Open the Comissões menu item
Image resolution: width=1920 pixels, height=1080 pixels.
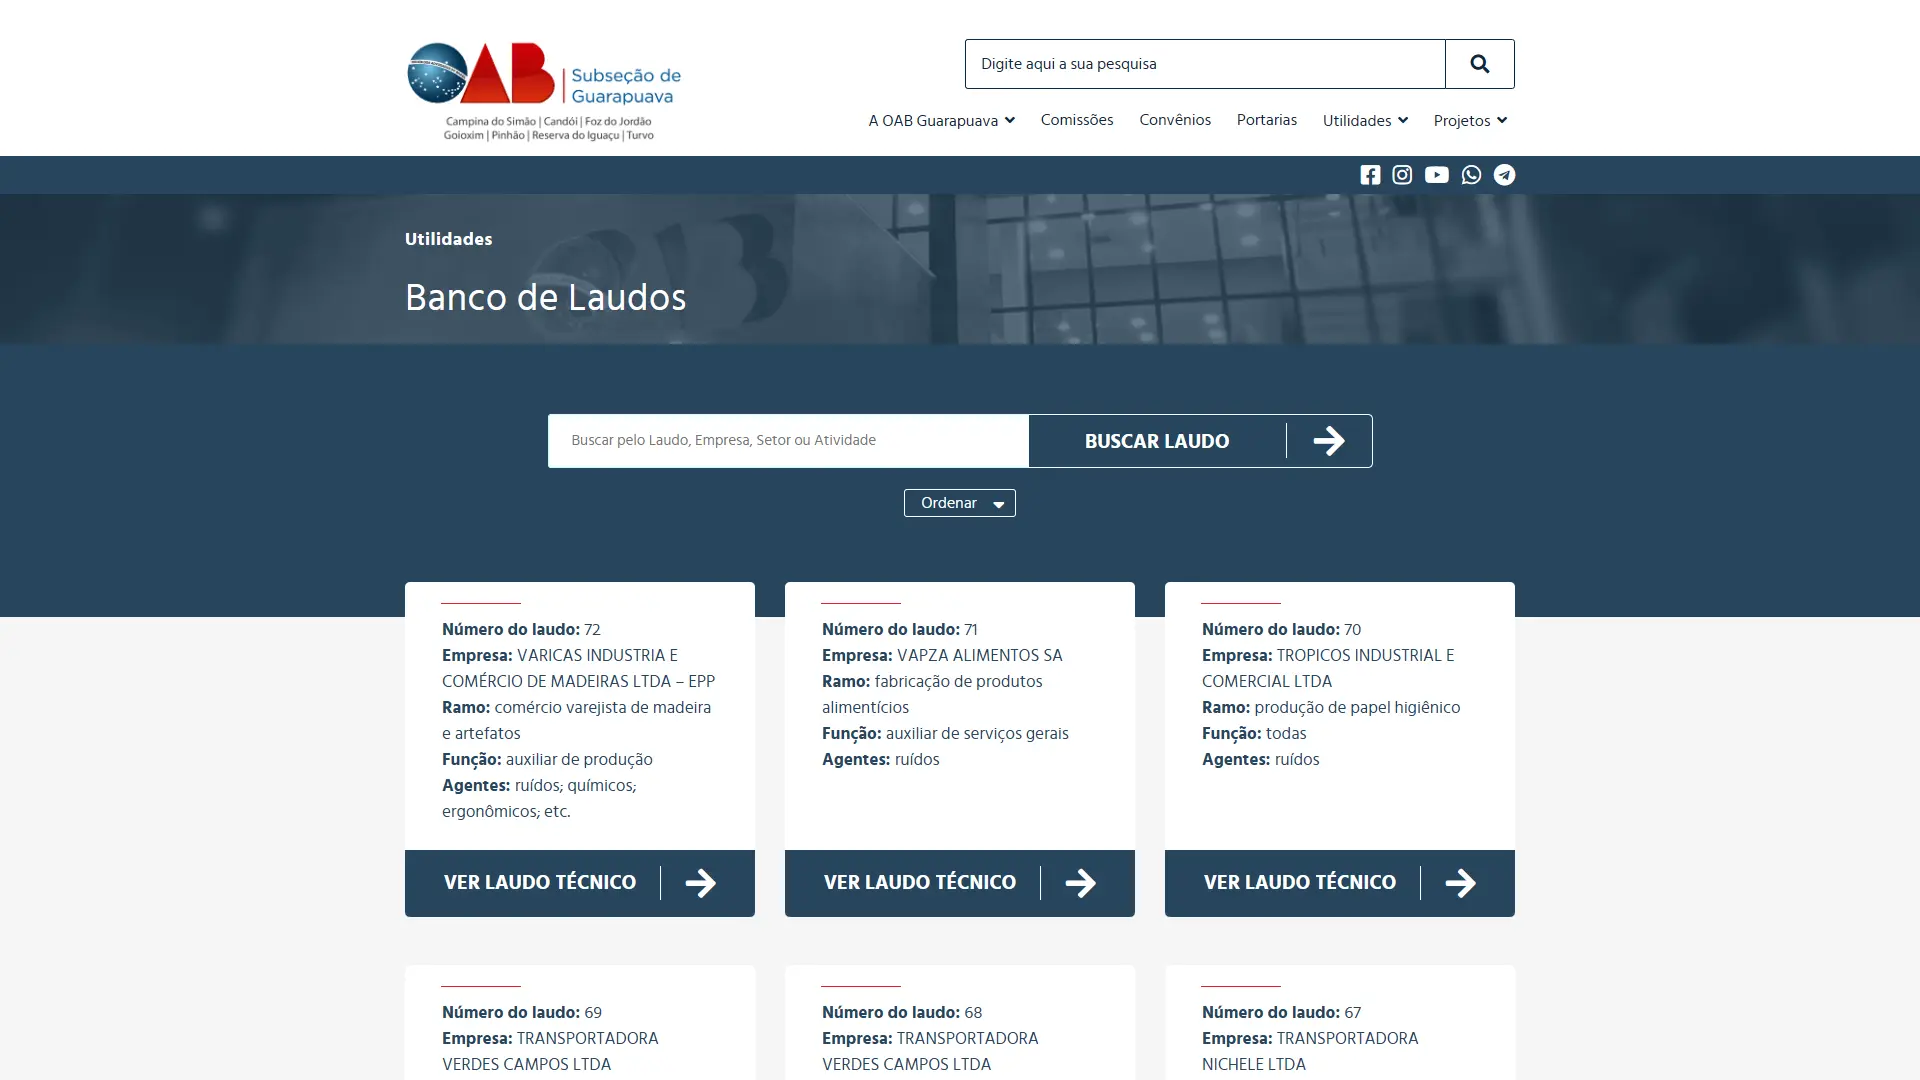click(1077, 120)
